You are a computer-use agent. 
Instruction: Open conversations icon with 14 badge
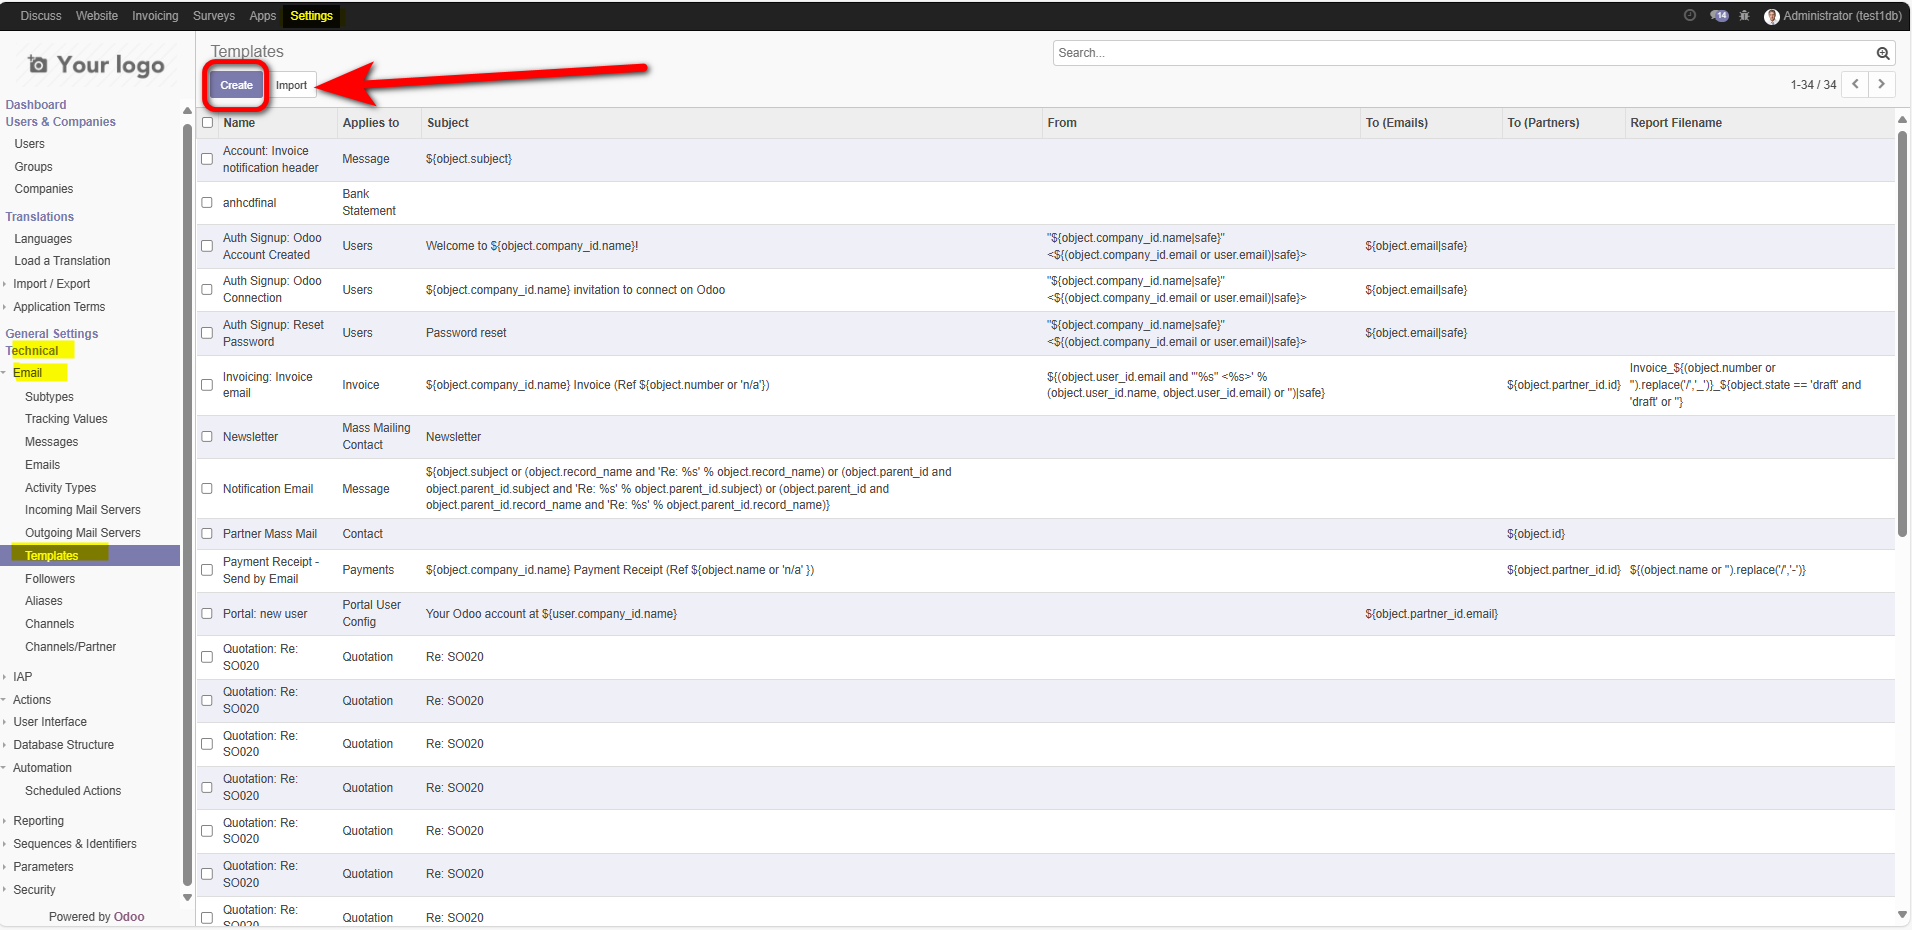(1719, 16)
